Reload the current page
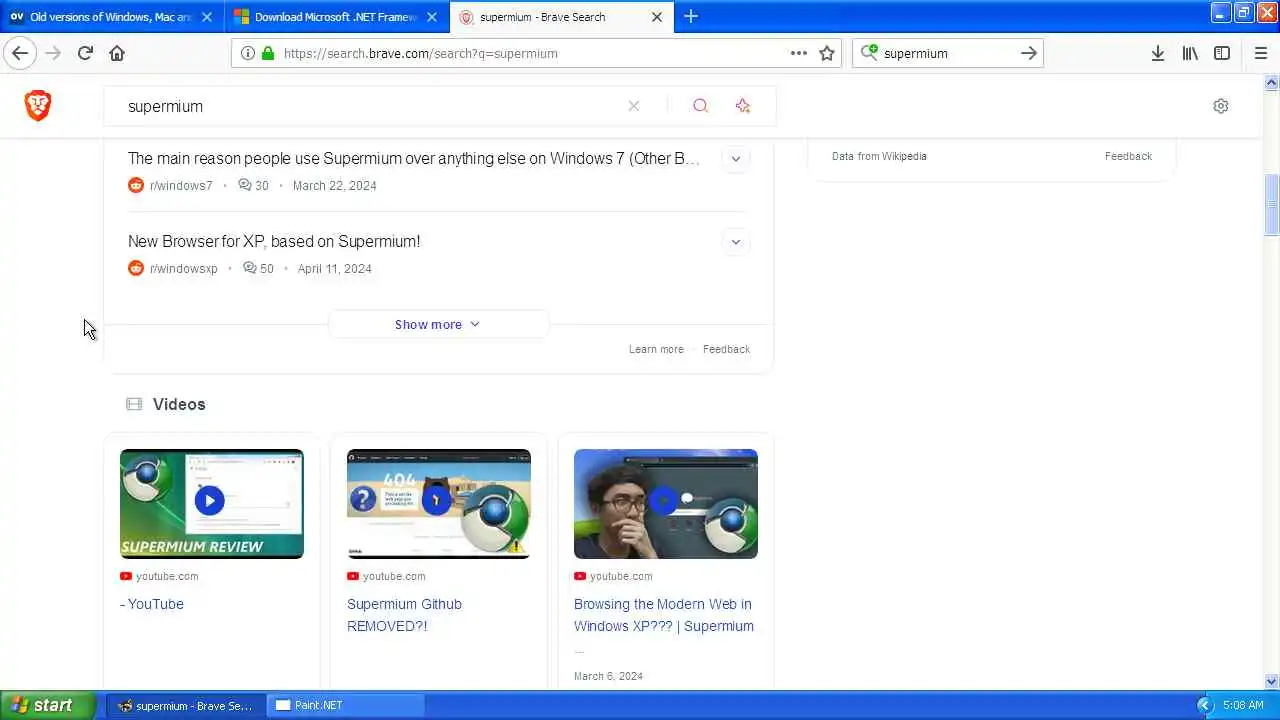Screen dimensions: 1280x720 point(85,53)
